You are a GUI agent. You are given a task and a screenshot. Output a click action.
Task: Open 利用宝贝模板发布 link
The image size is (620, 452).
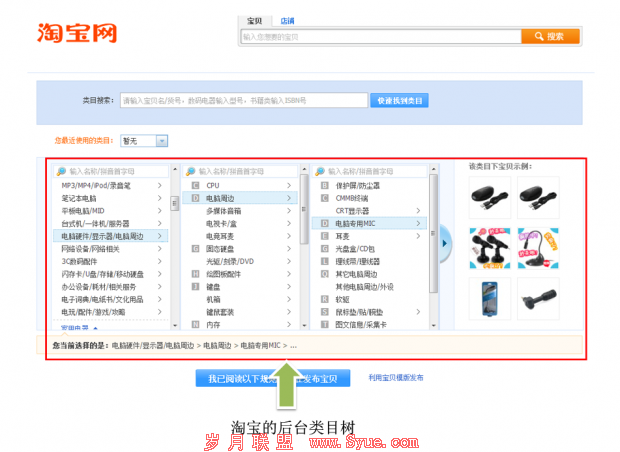(x=396, y=378)
